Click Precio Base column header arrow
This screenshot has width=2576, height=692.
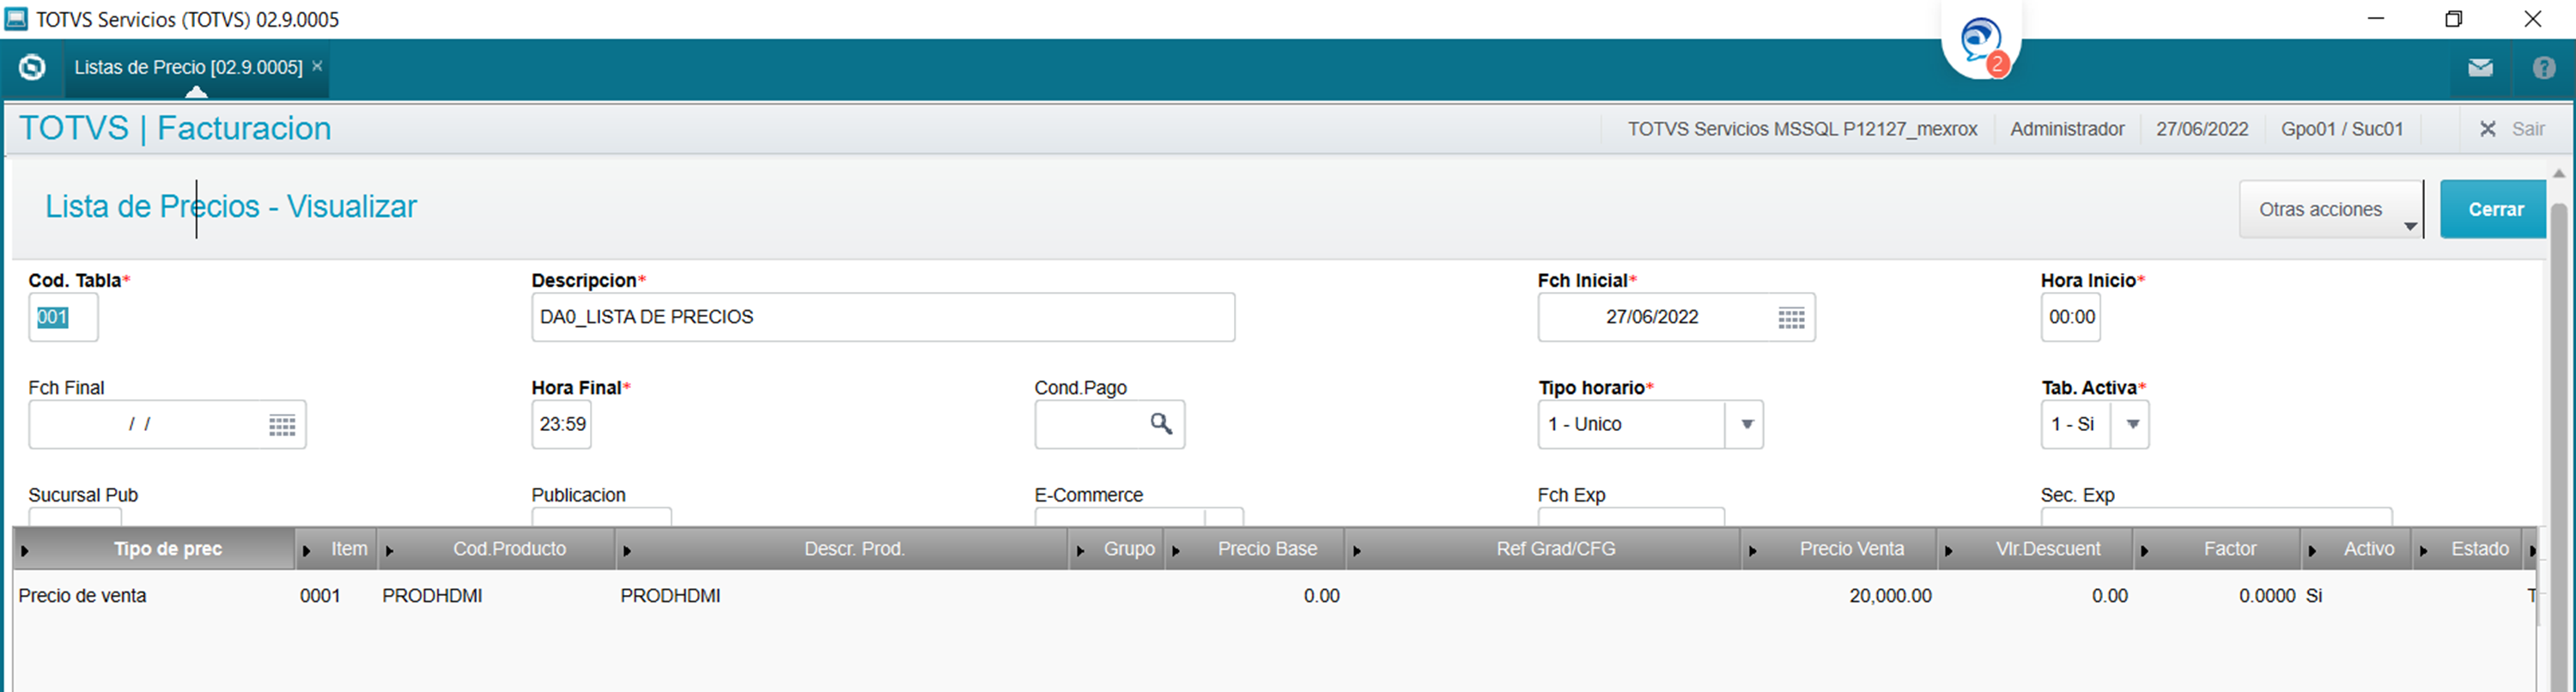coord(1176,551)
